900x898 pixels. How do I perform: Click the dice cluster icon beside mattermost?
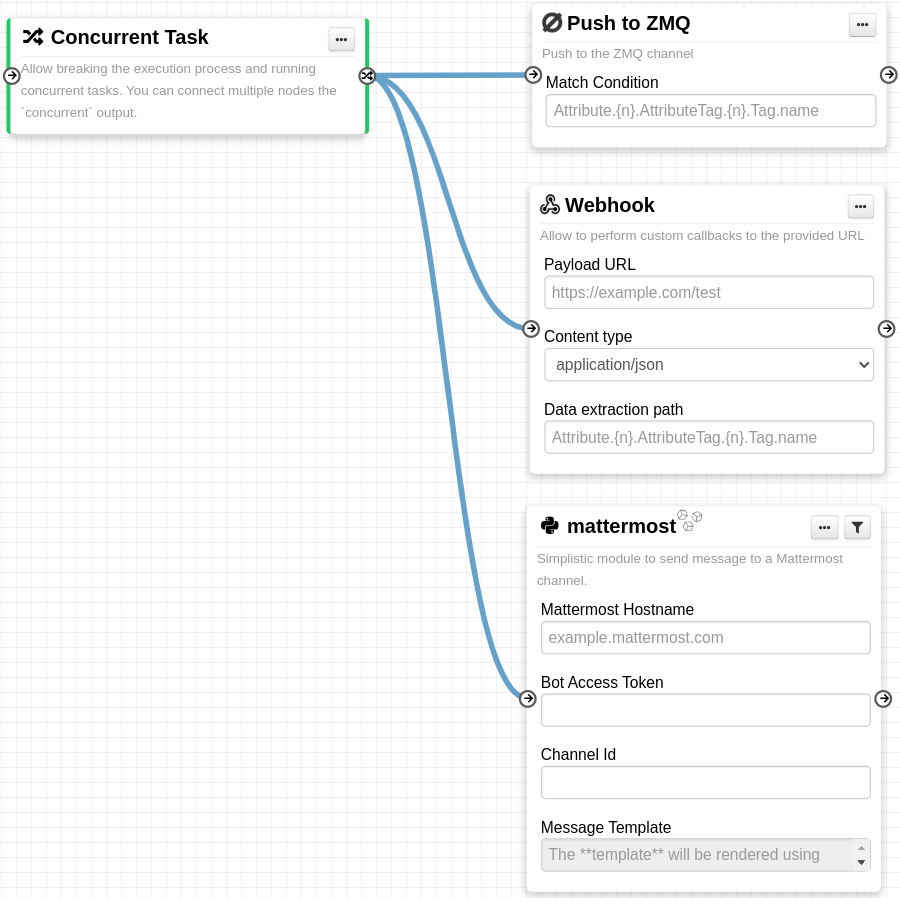tap(689, 519)
